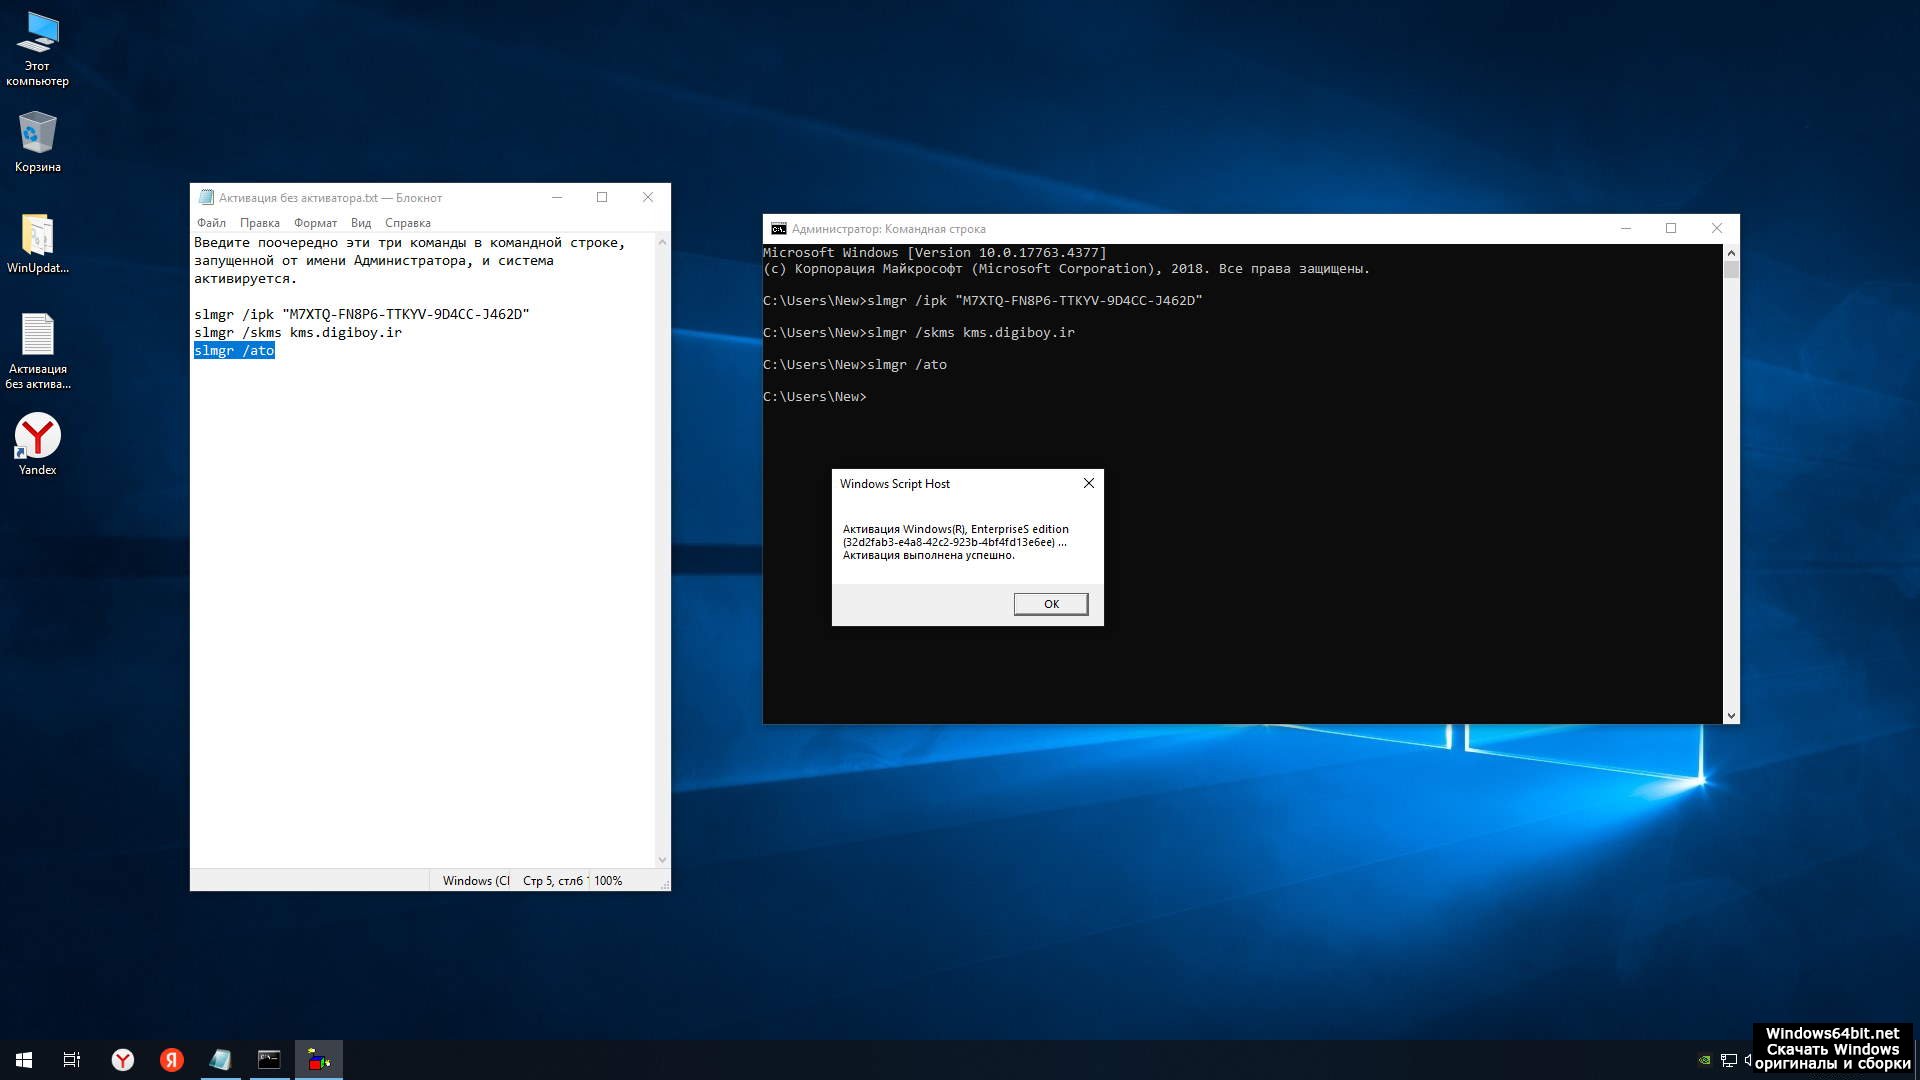Click the Notepad scrollbar's up arrow
1920x1080 pixels.
tap(662, 243)
